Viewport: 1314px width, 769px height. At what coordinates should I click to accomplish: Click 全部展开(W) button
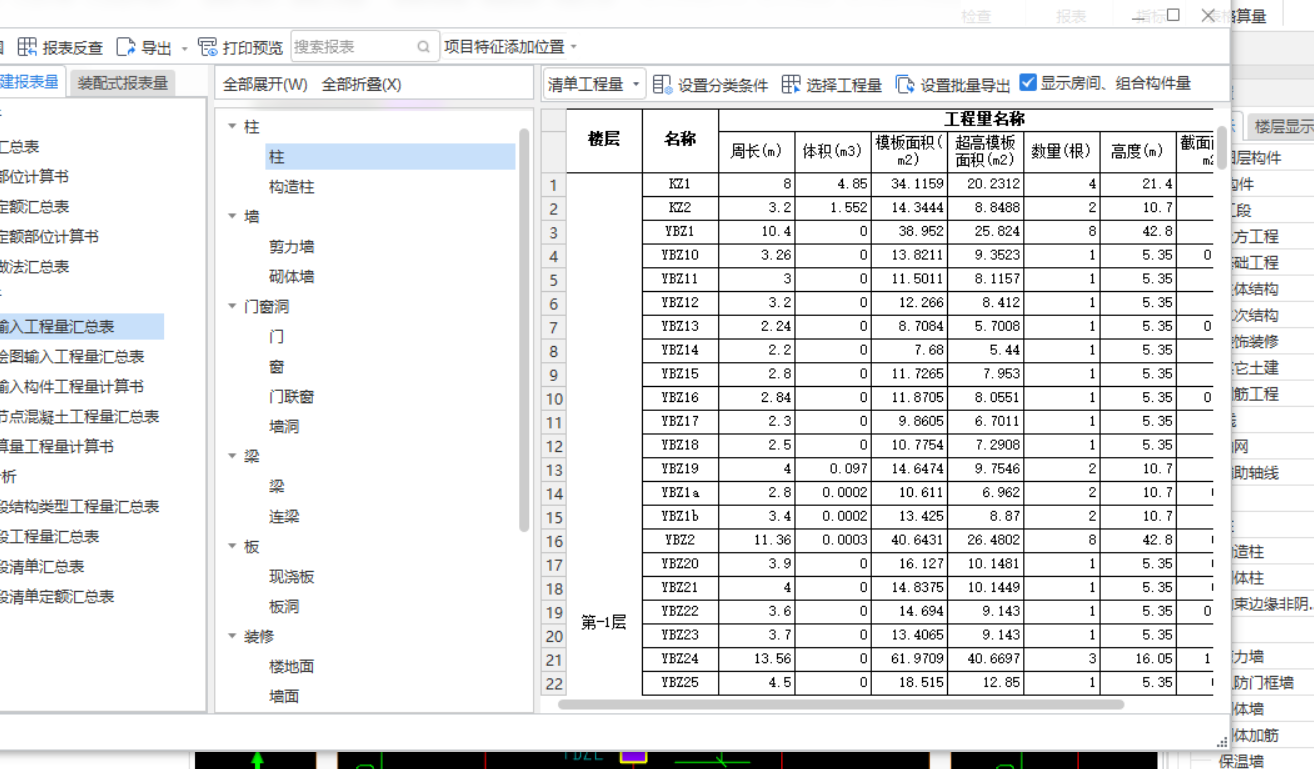point(265,85)
